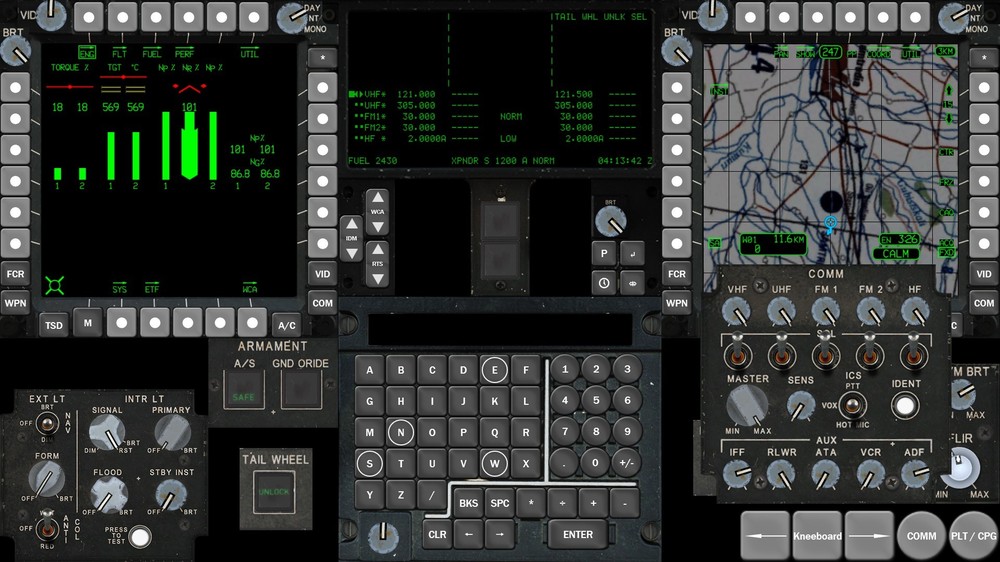Click the IDM up arrow
Screen dimensions: 1000x562
(x=351, y=224)
